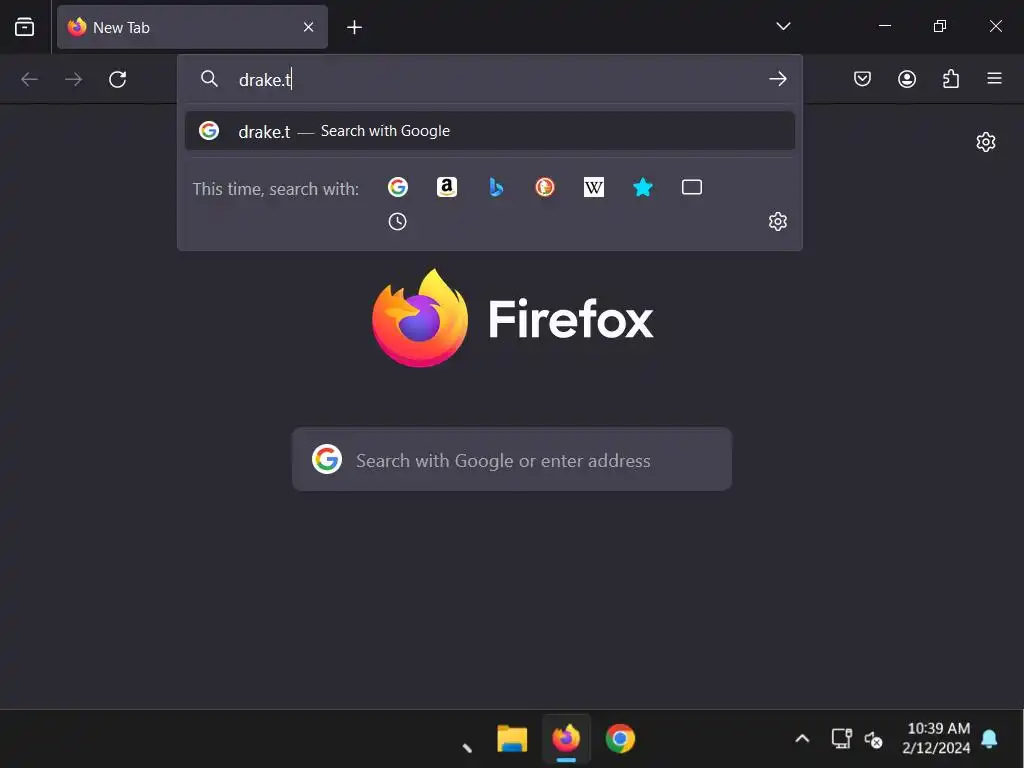Open the application hamburger menu
The width and height of the screenshot is (1024, 768).
994,79
